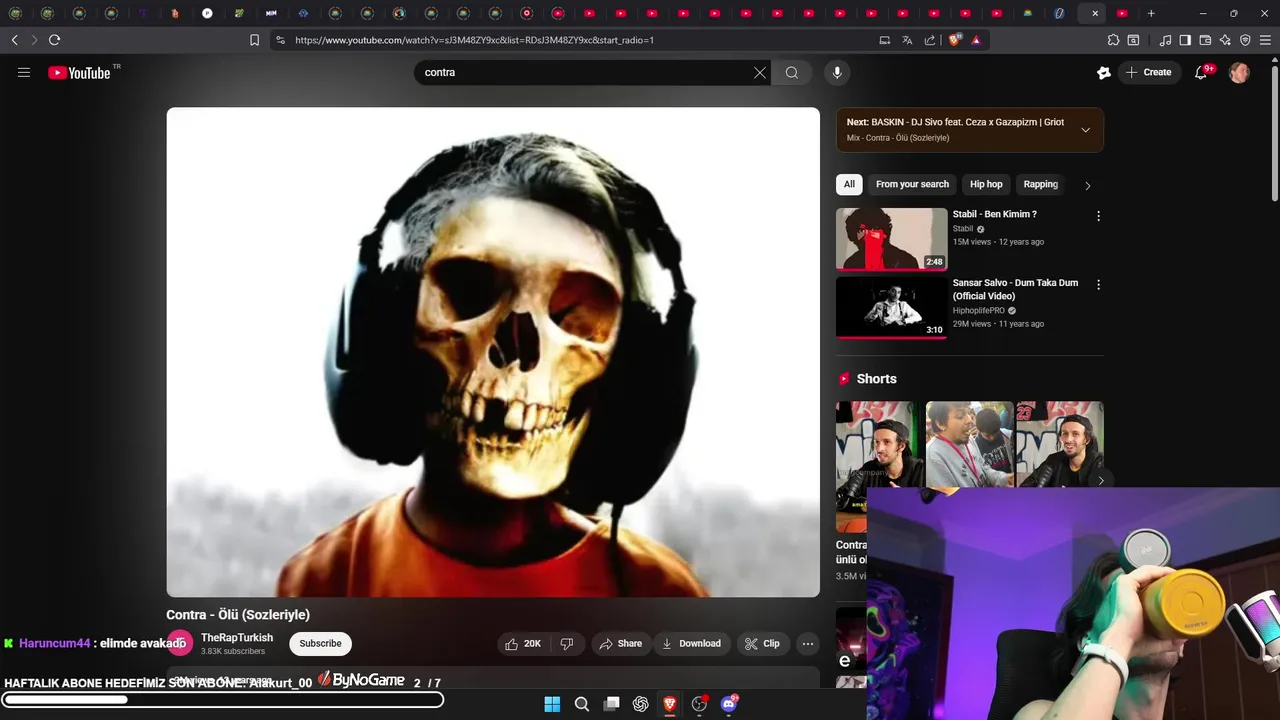Toggle the browser sidebar panel

[x=1185, y=40]
